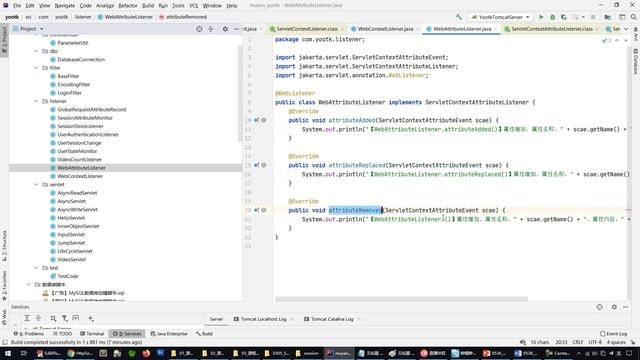Open the Refactor menu

(128, 6)
